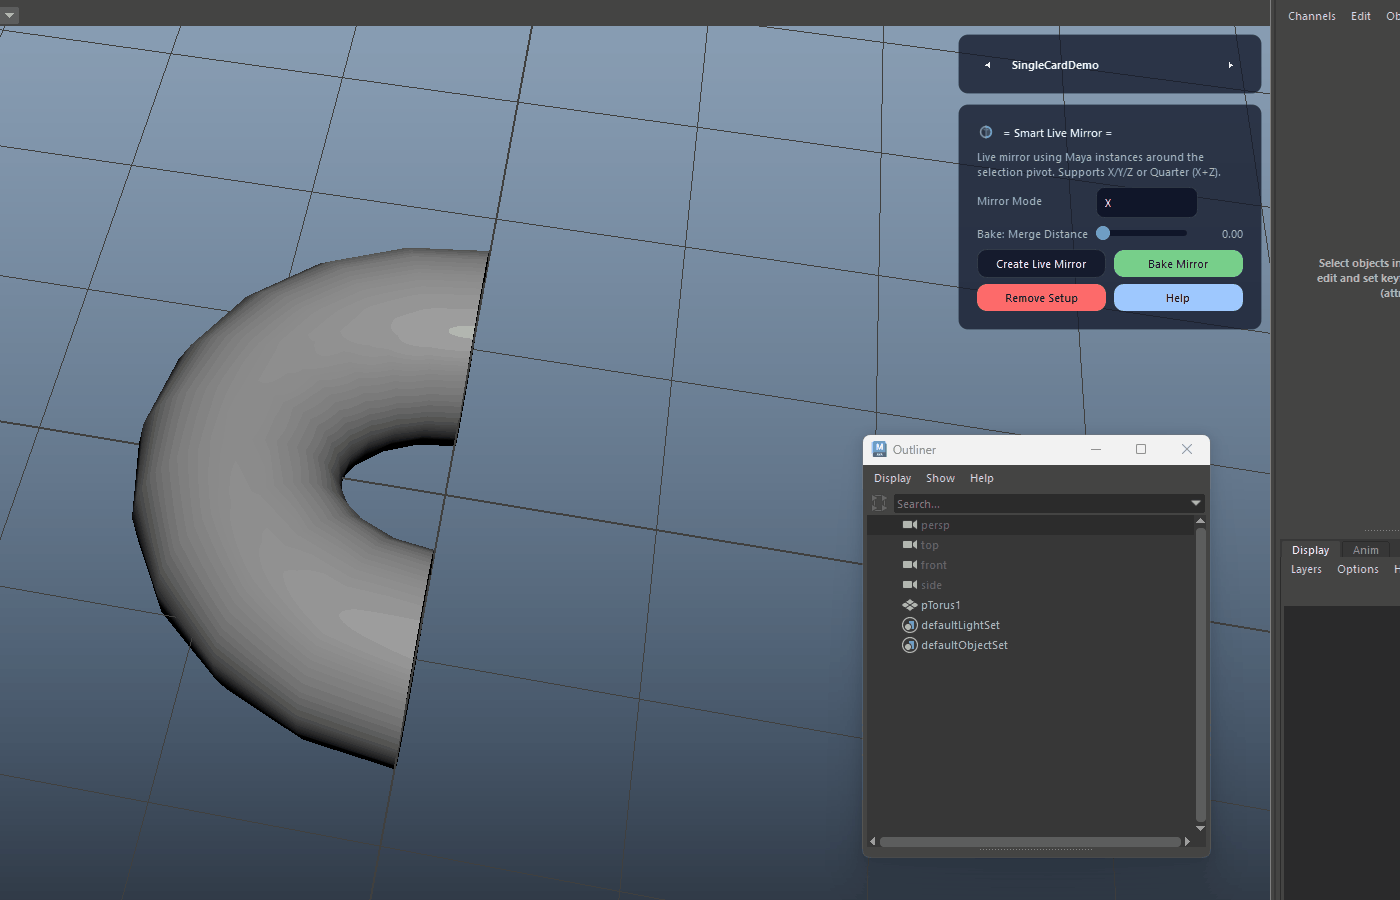Click the Outliner scroll-left arrow
Viewport: 1400px width, 900px height.
coord(873,842)
